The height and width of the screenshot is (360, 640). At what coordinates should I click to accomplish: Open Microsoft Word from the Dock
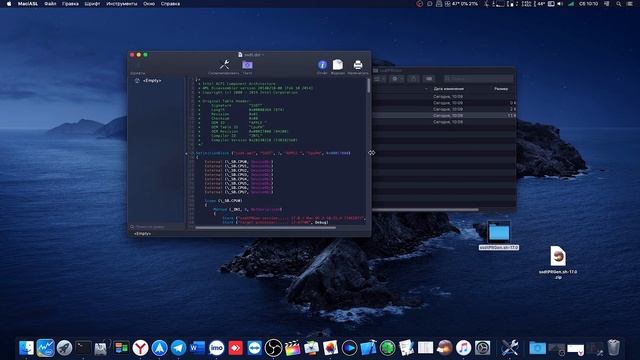[198, 348]
